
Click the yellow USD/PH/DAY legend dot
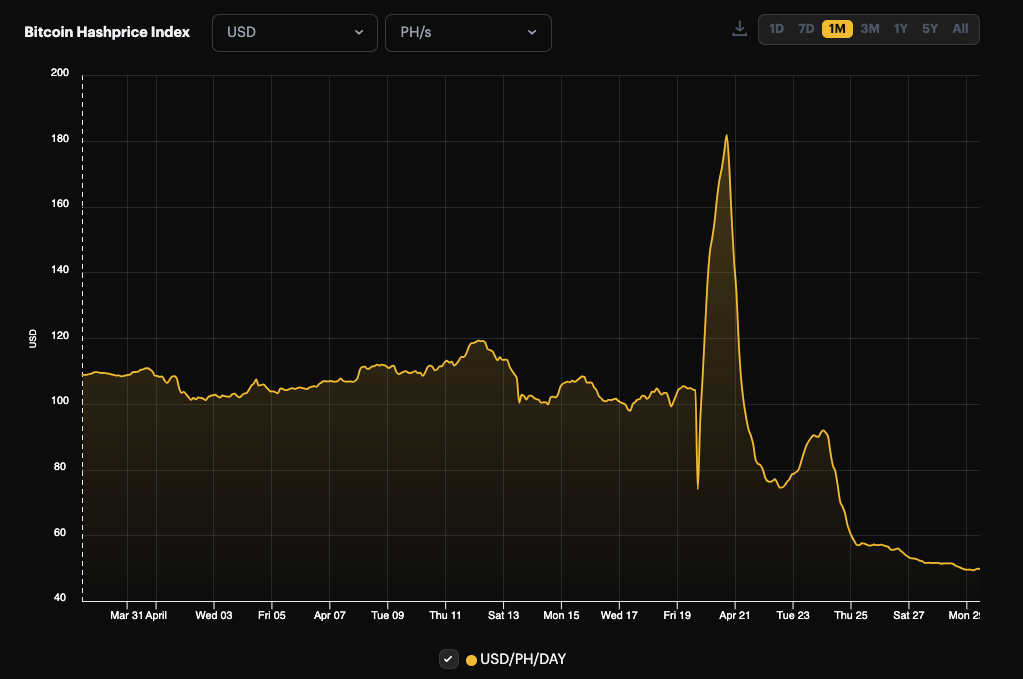pyautogui.click(x=470, y=659)
